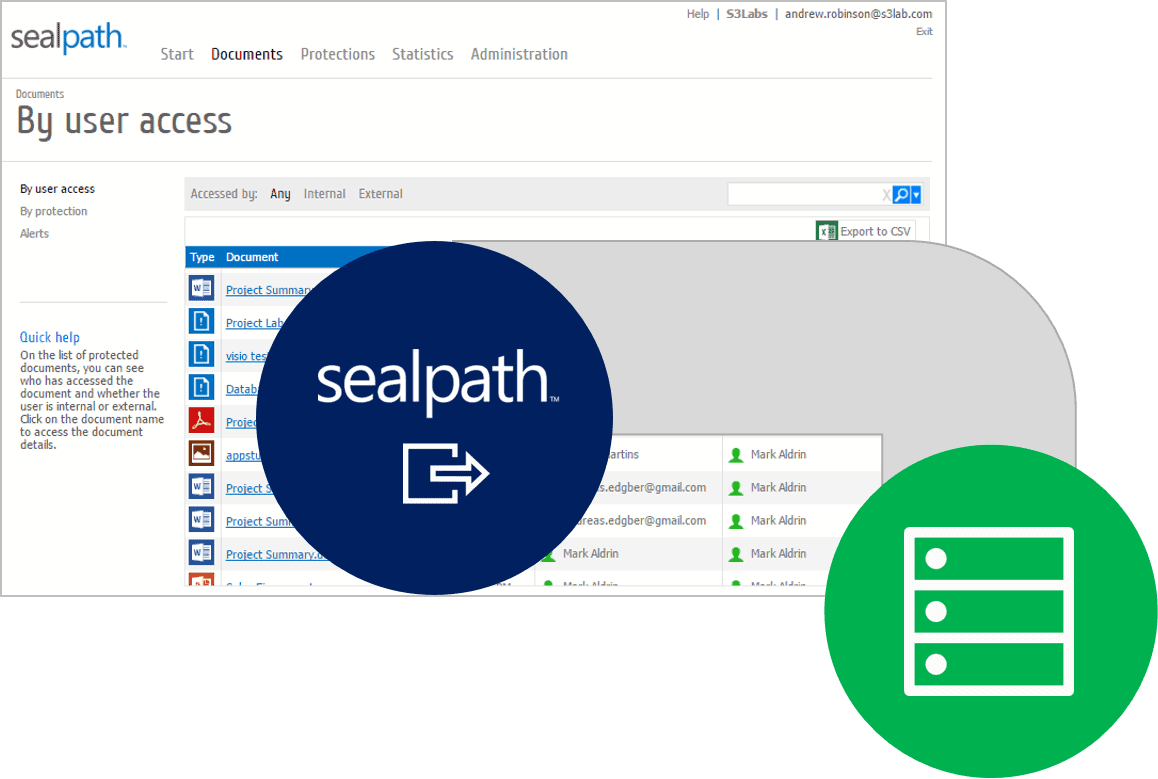The height and width of the screenshot is (779, 1158).
Task: Select By protection in sidebar
Action: click(54, 211)
